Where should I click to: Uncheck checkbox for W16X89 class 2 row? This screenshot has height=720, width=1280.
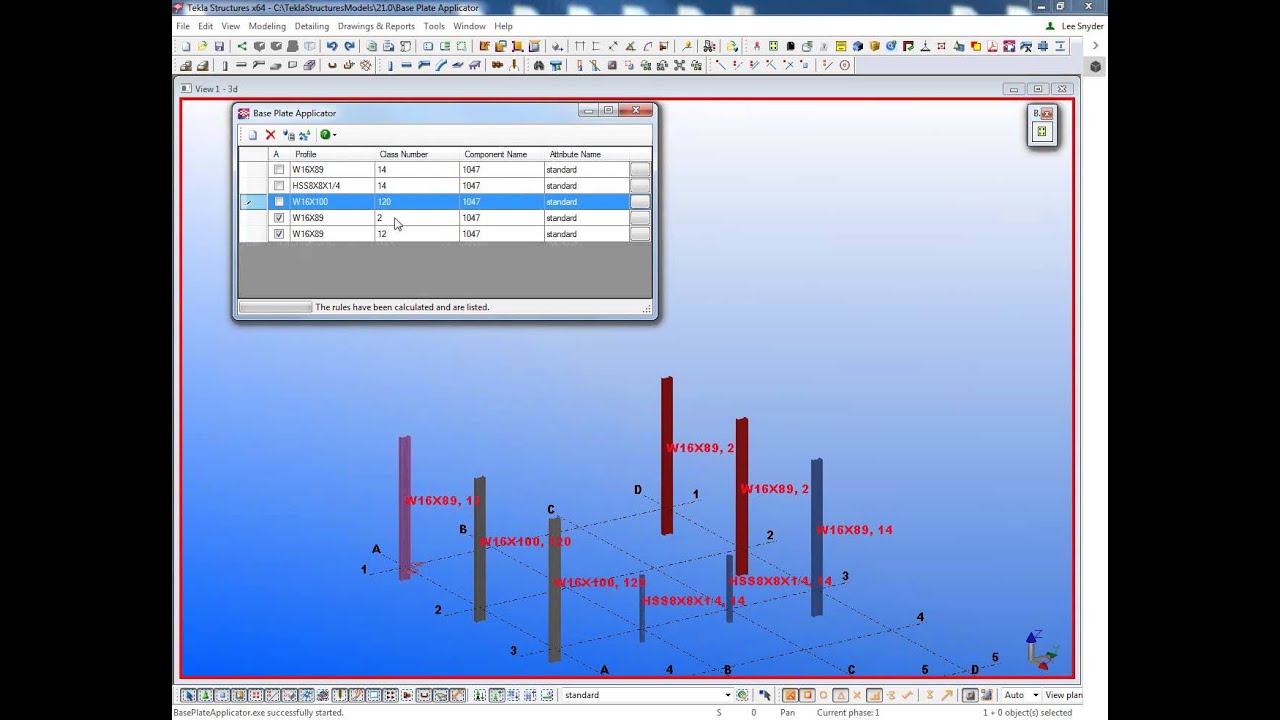point(279,218)
